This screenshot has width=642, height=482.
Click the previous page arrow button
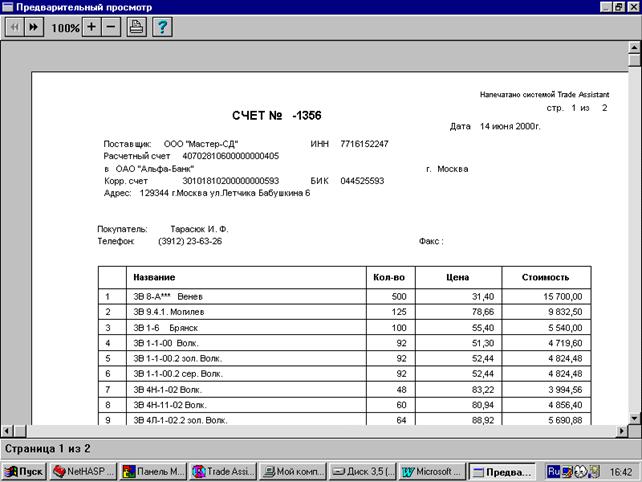click(14, 28)
